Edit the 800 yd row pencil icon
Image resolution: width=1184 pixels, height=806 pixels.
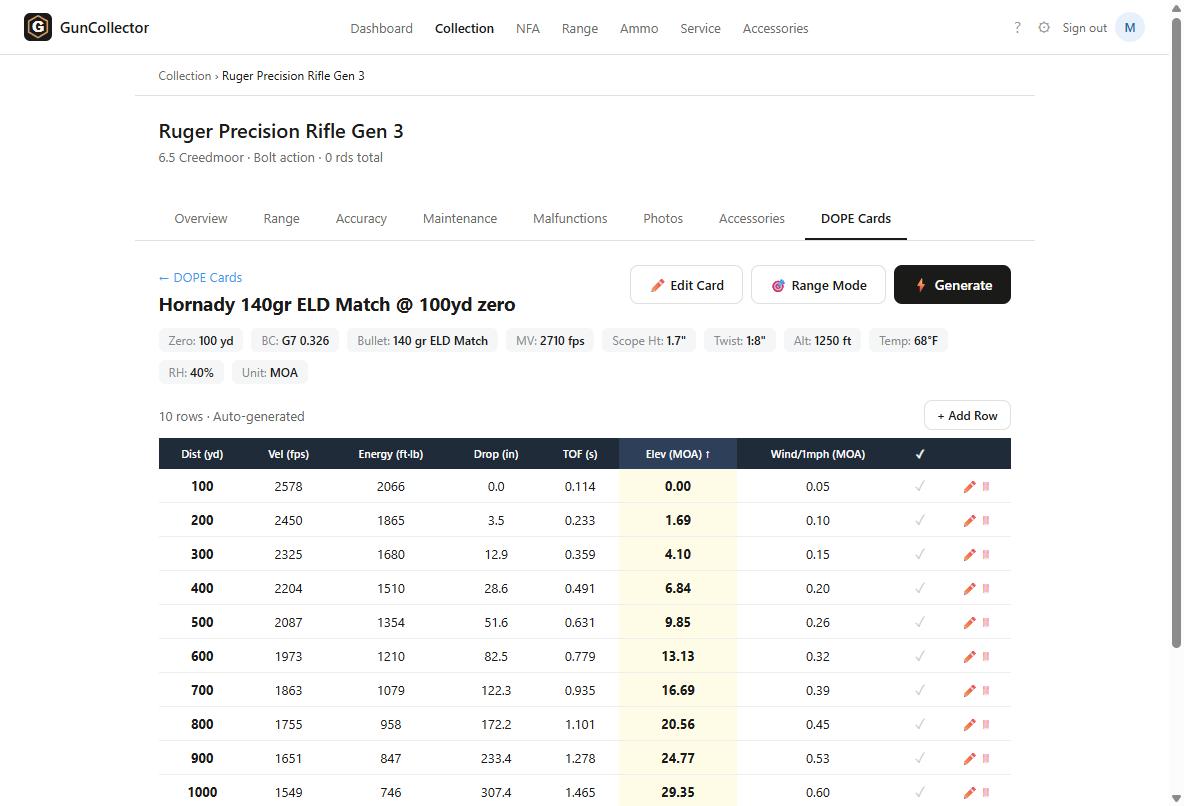pyautogui.click(x=970, y=724)
